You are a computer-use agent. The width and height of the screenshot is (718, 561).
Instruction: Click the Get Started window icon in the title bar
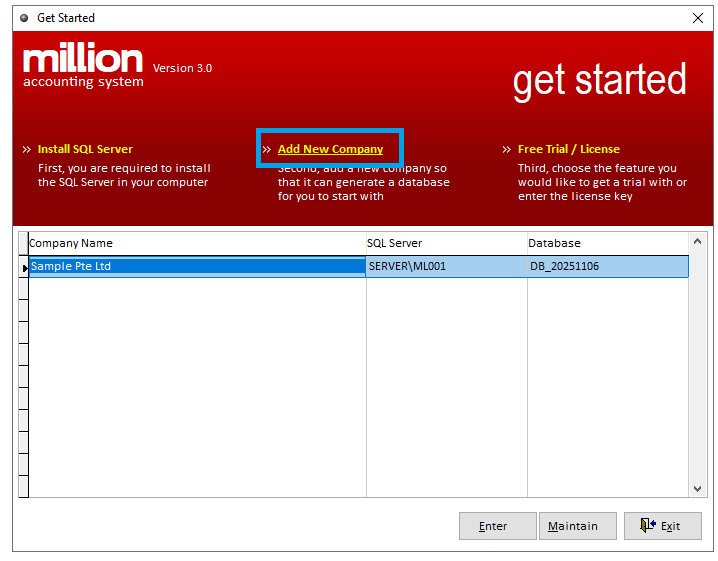pyautogui.click(x=24, y=18)
